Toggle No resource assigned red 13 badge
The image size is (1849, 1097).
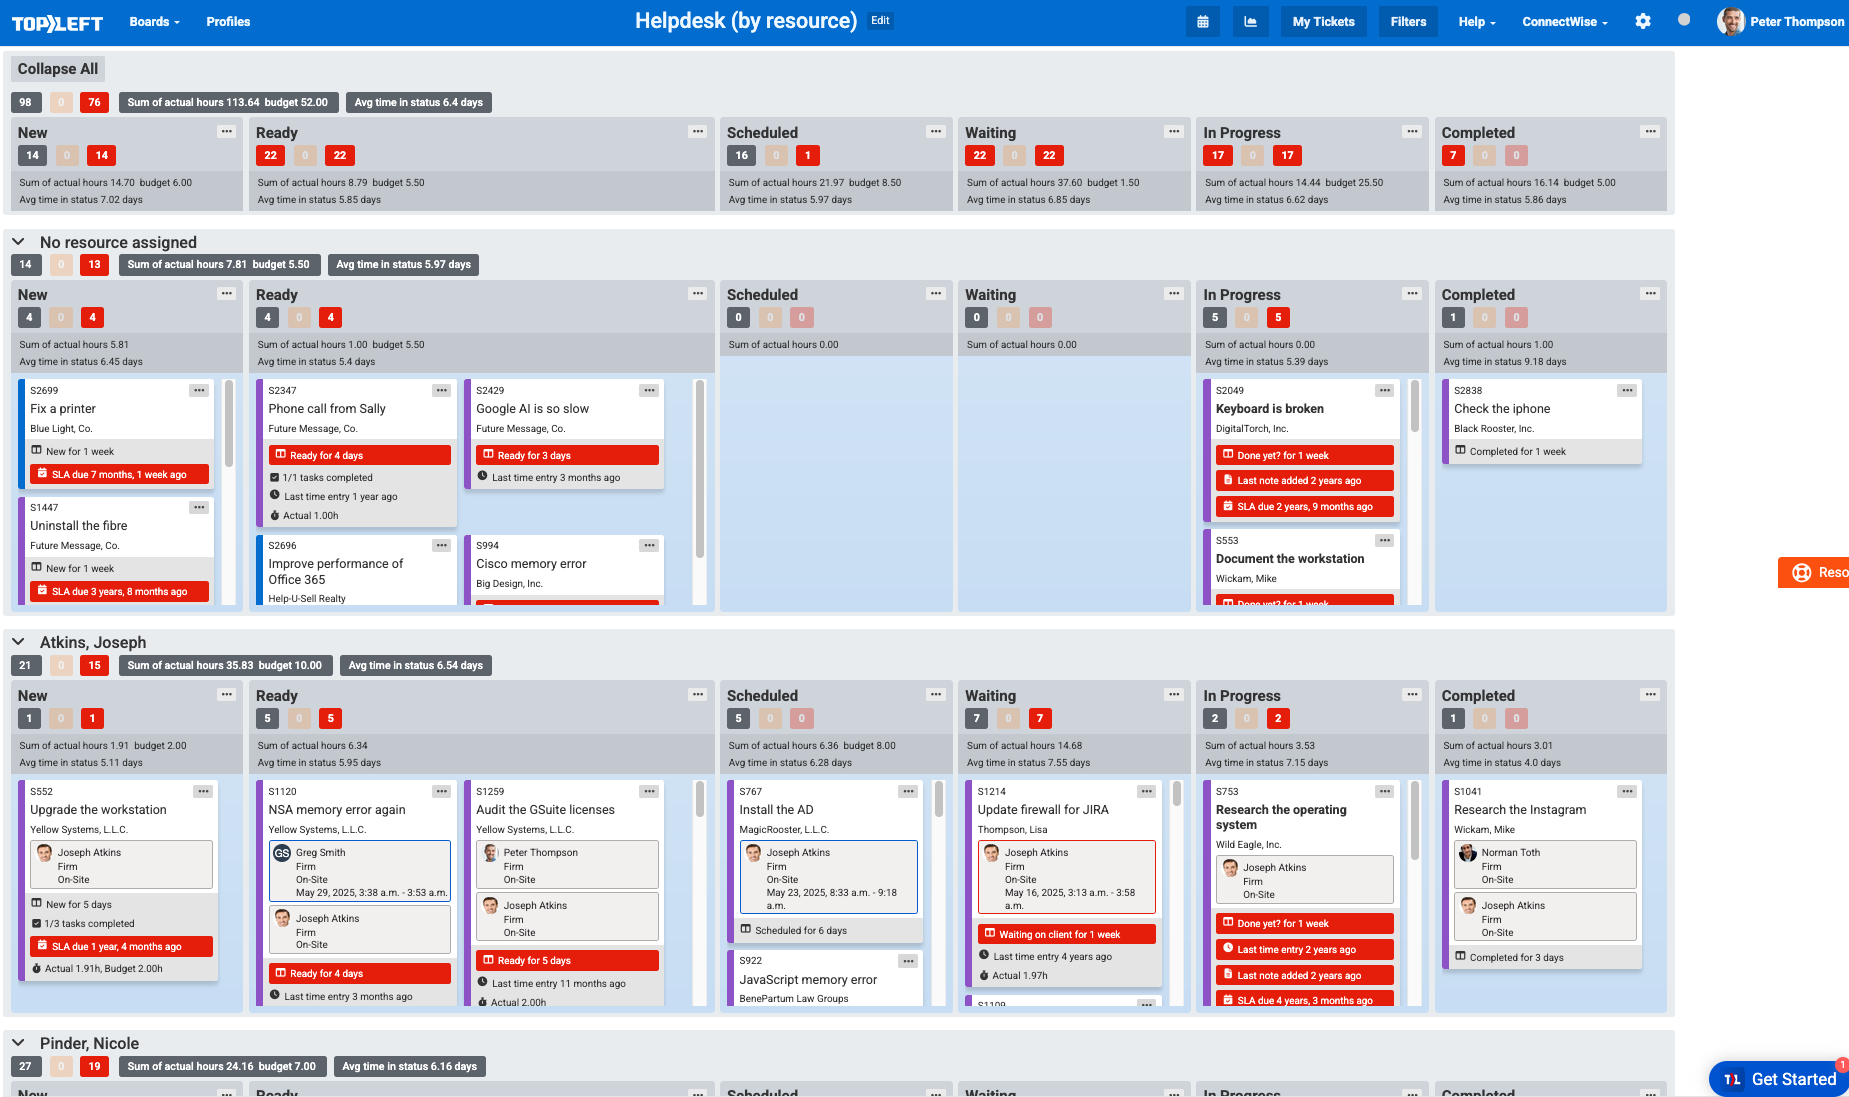click(94, 264)
